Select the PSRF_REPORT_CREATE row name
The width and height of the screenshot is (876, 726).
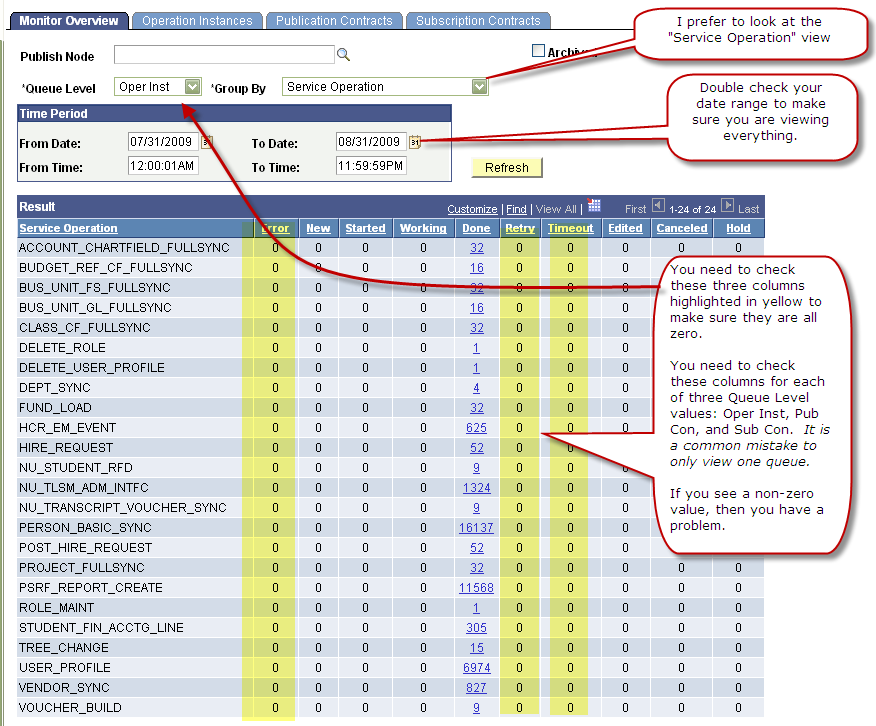point(91,588)
